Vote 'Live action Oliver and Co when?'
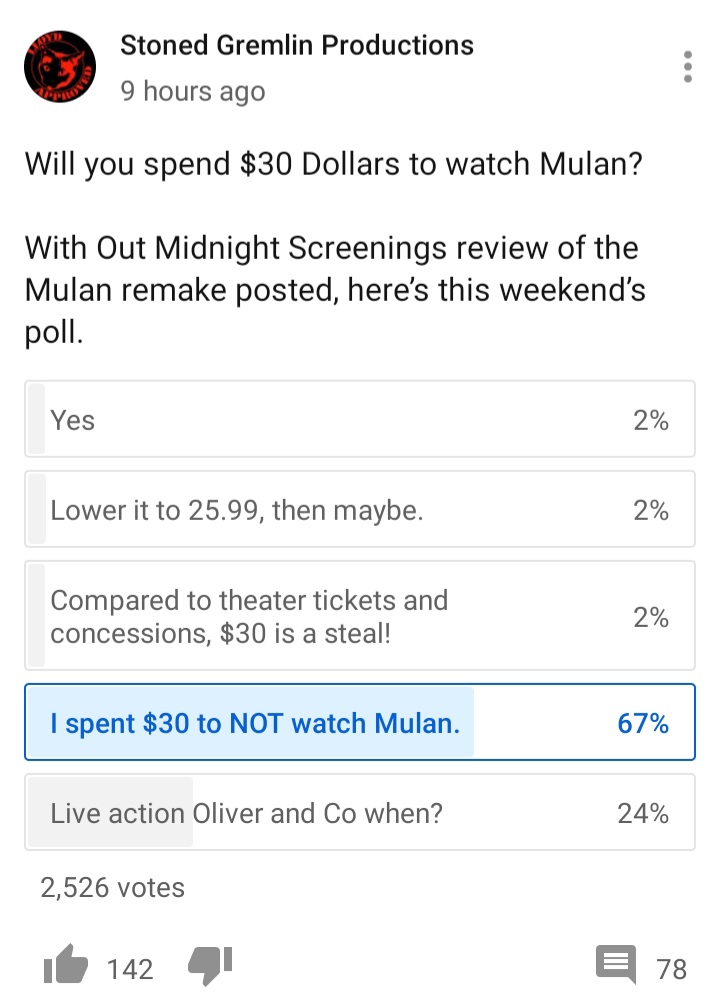The width and height of the screenshot is (720, 999). pyautogui.click(x=360, y=812)
